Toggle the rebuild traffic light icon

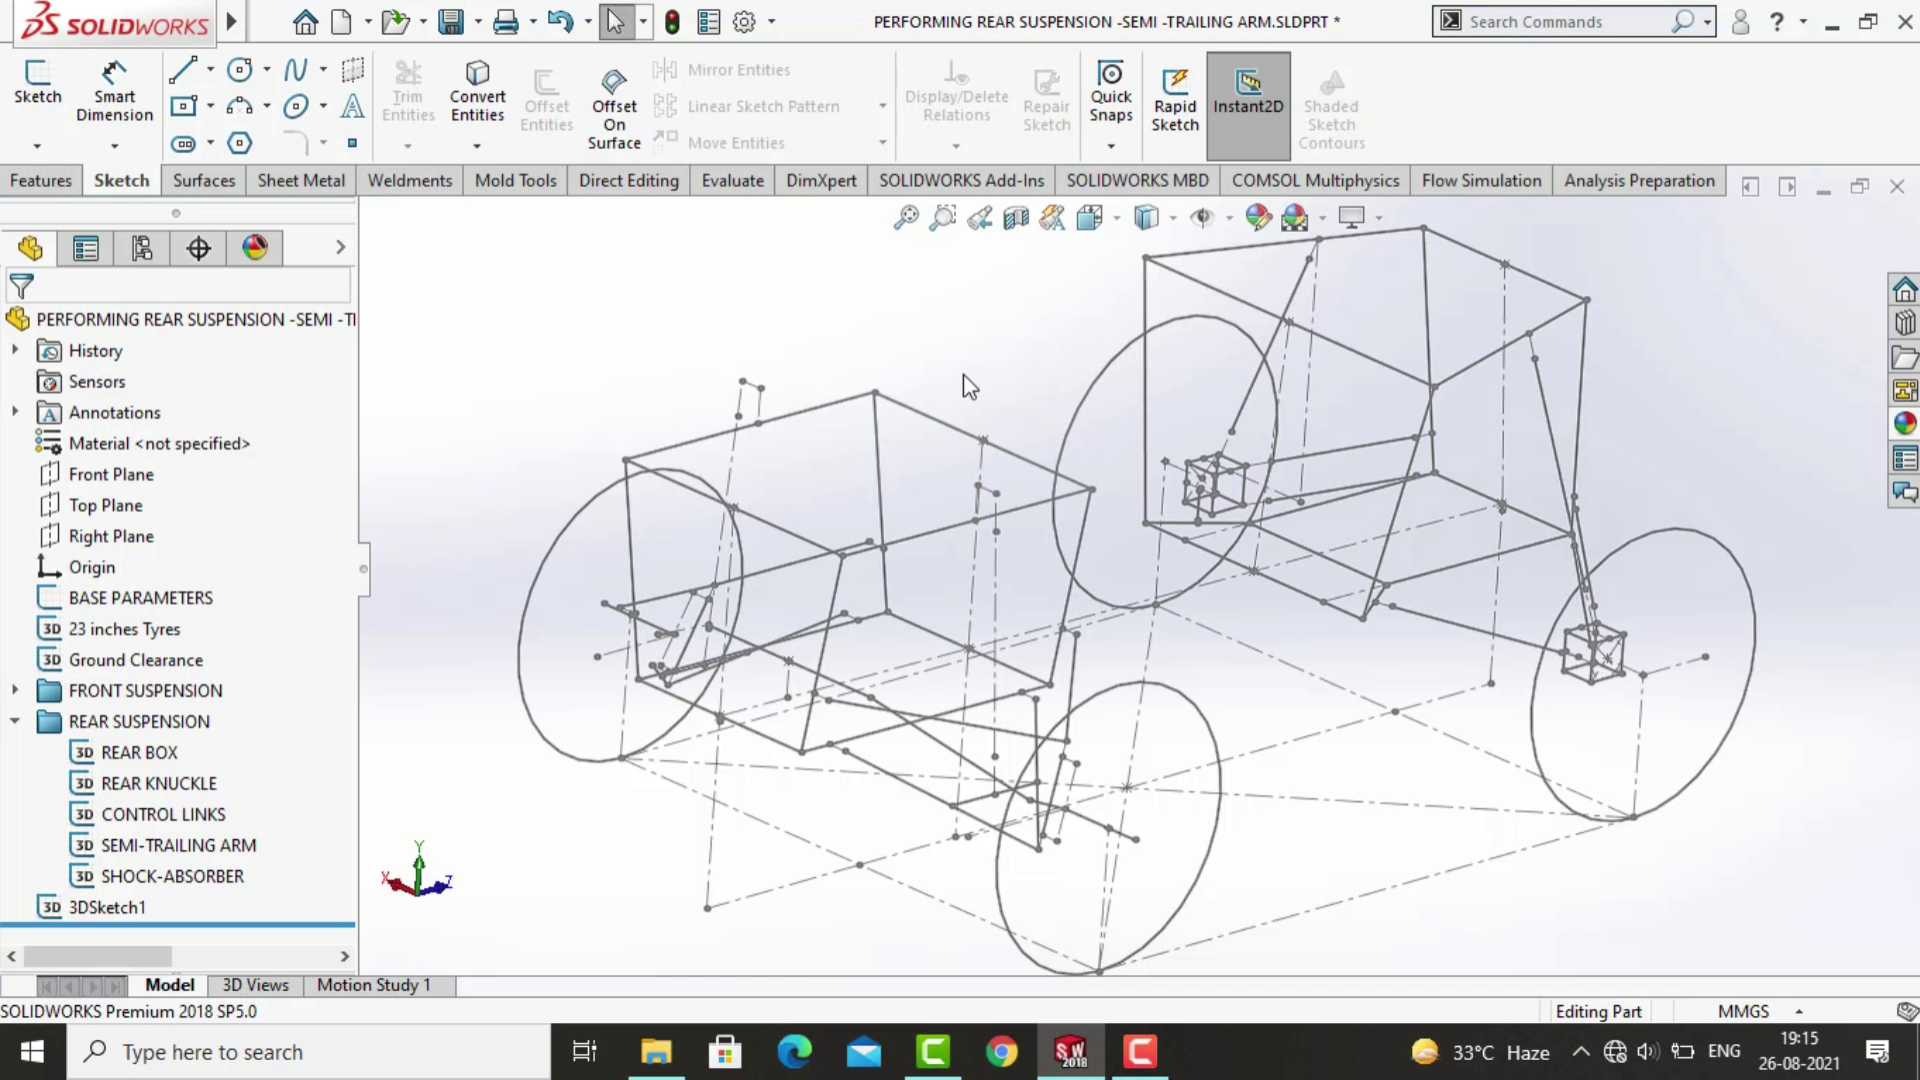(x=672, y=21)
